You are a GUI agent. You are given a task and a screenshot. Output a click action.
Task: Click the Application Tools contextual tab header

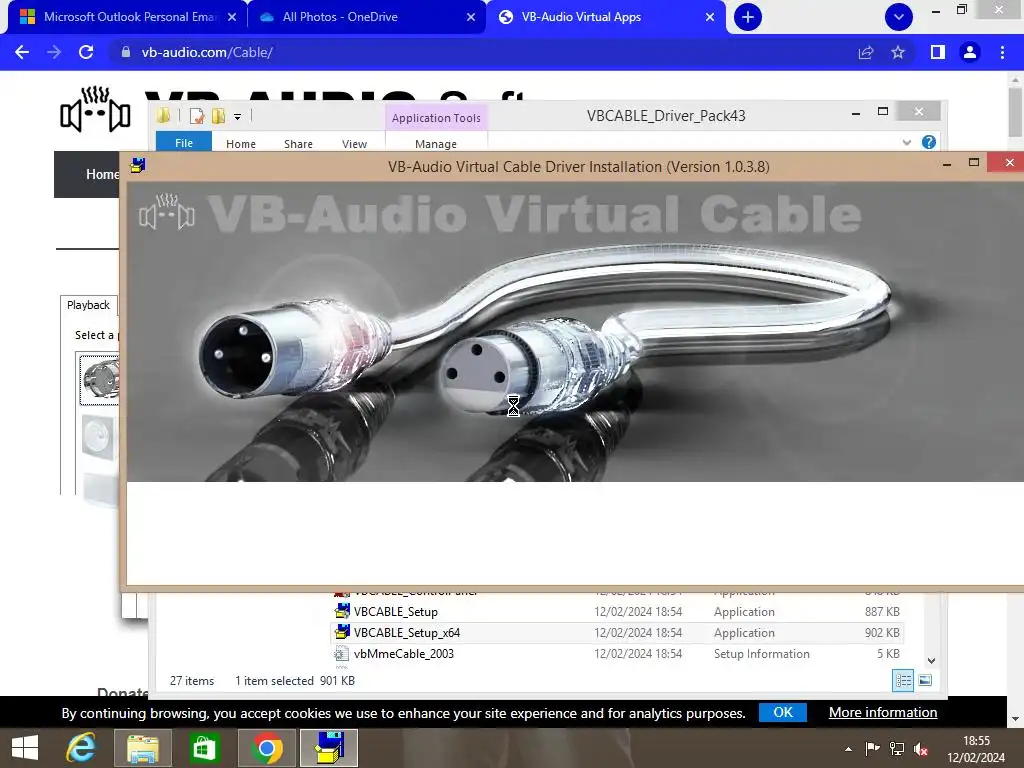tap(436, 118)
